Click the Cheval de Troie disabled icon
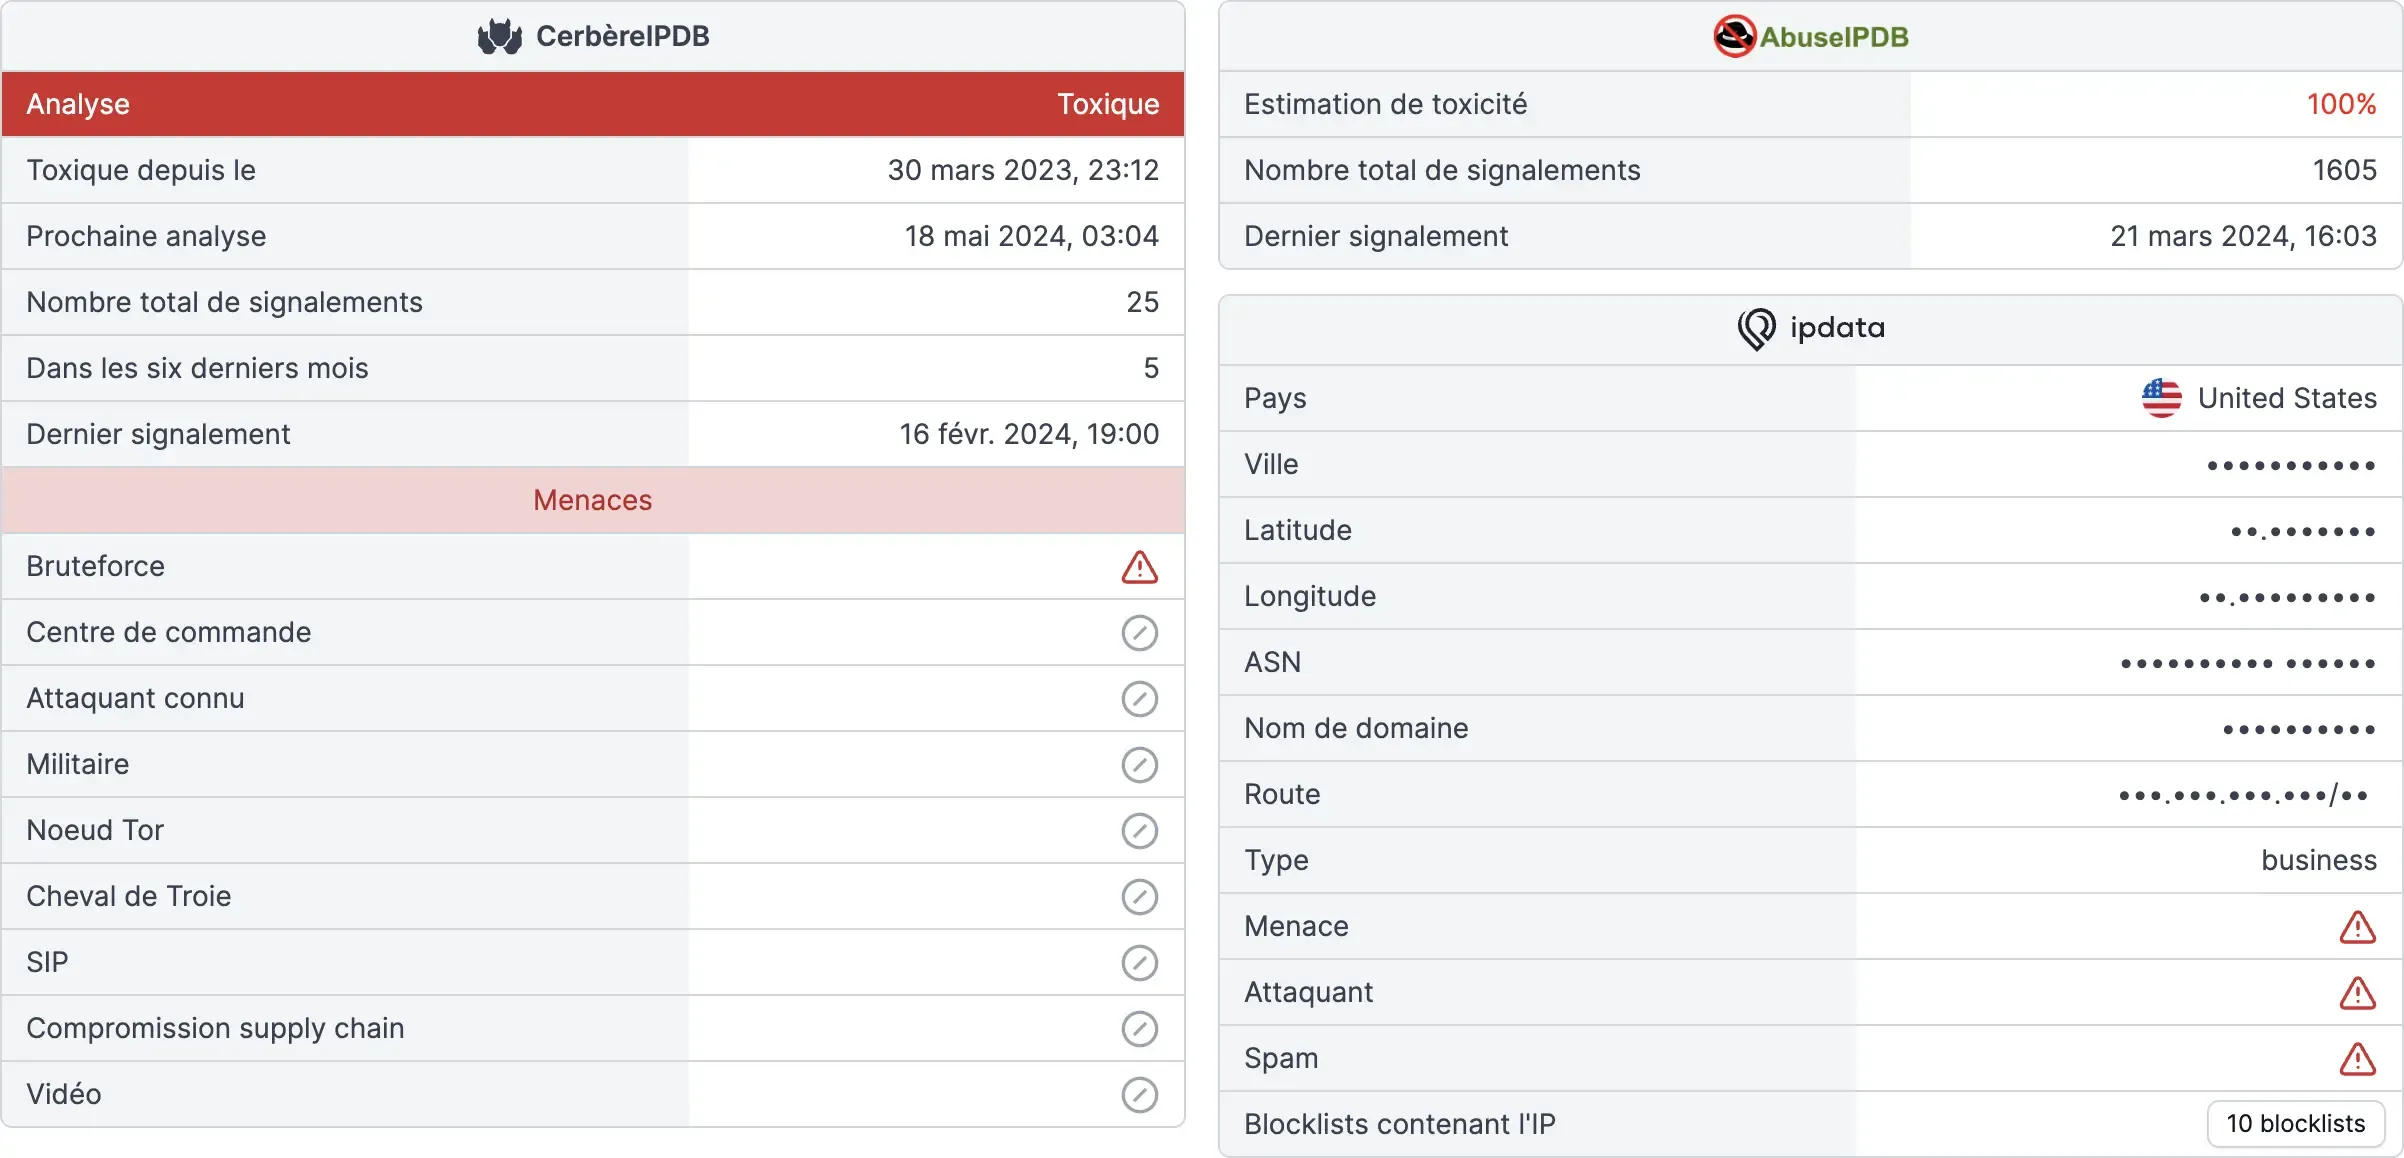Screen dimensions: 2404x1158 1139,897
